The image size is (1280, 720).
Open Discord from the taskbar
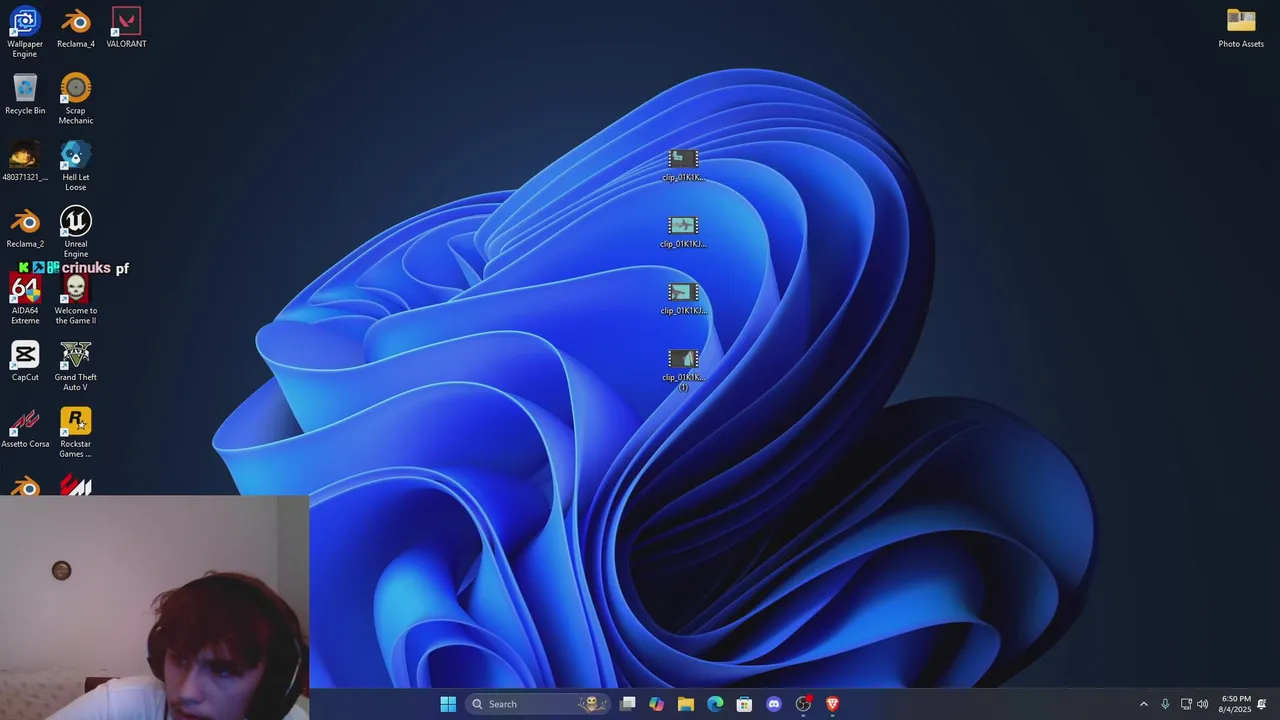(x=773, y=704)
